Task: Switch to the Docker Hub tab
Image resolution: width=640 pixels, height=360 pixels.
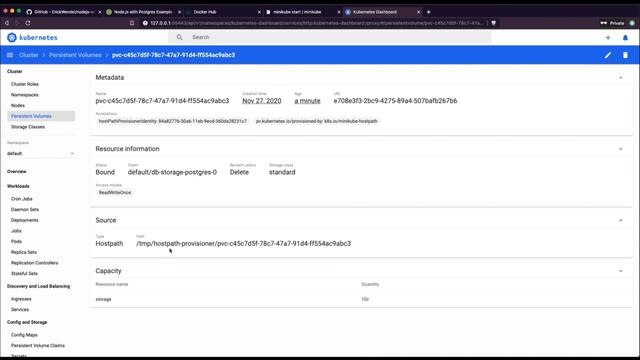Action: click(x=222, y=12)
